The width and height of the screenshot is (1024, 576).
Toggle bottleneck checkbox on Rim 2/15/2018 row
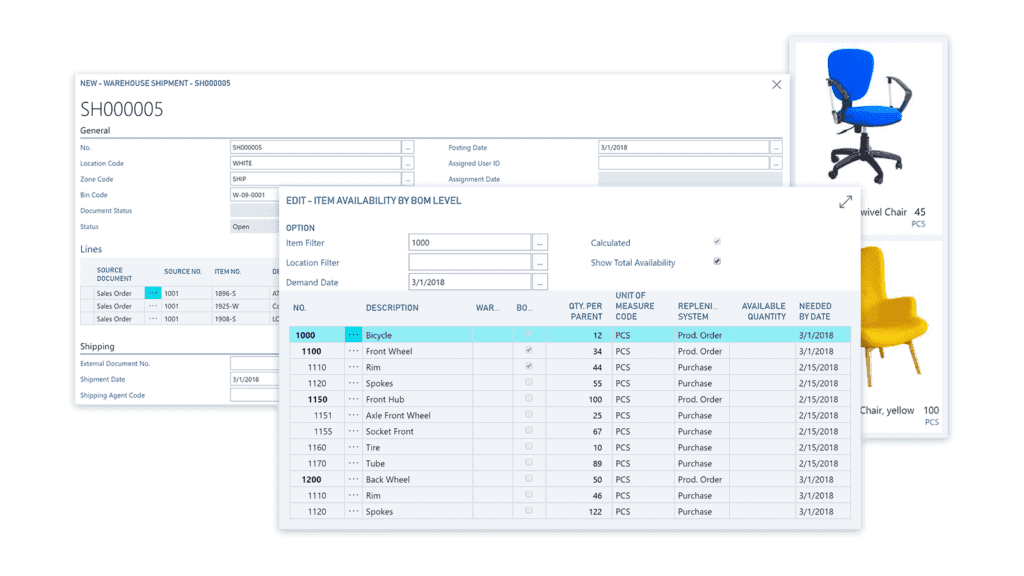point(529,366)
